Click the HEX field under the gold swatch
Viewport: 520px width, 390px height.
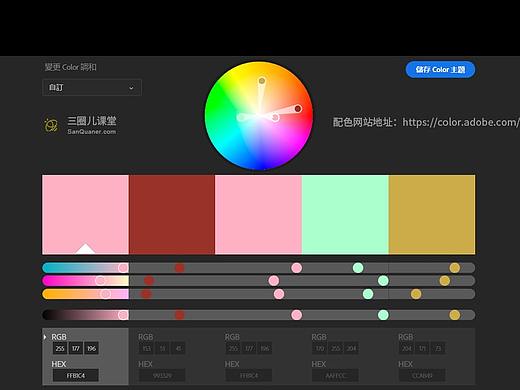point(422,375)
